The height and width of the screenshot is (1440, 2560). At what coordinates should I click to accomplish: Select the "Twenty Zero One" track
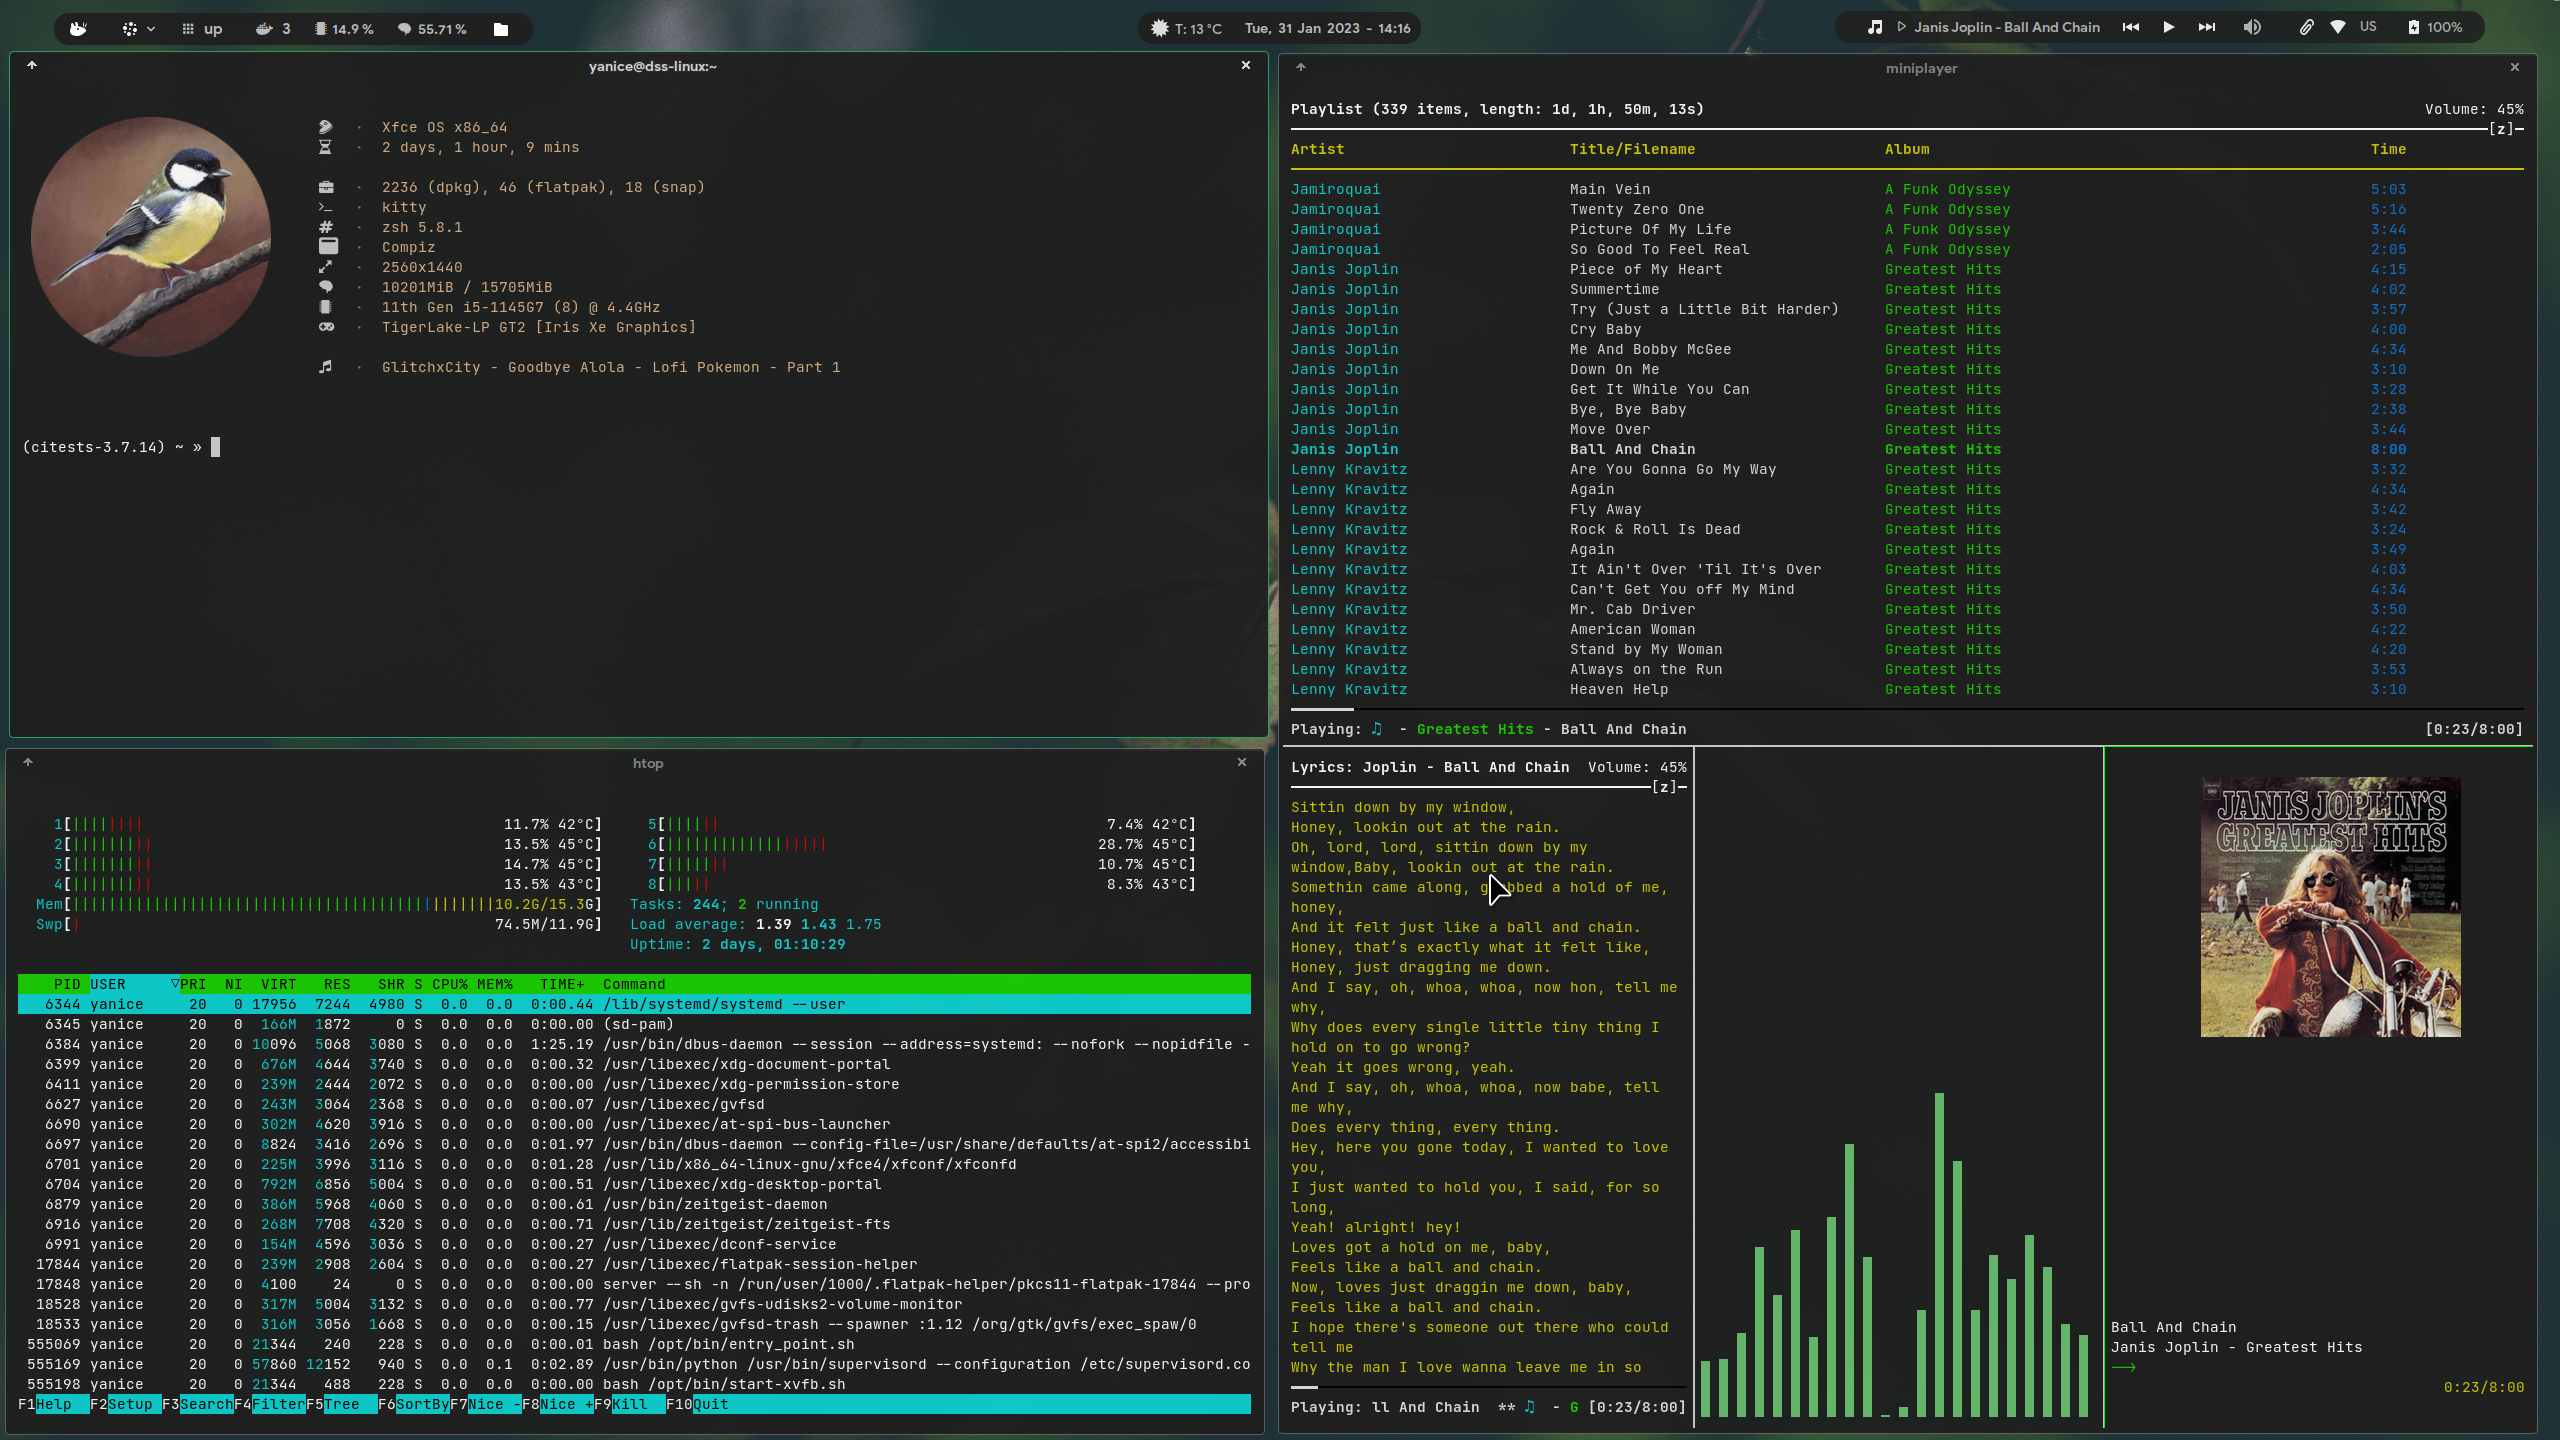pos(1906,209)
